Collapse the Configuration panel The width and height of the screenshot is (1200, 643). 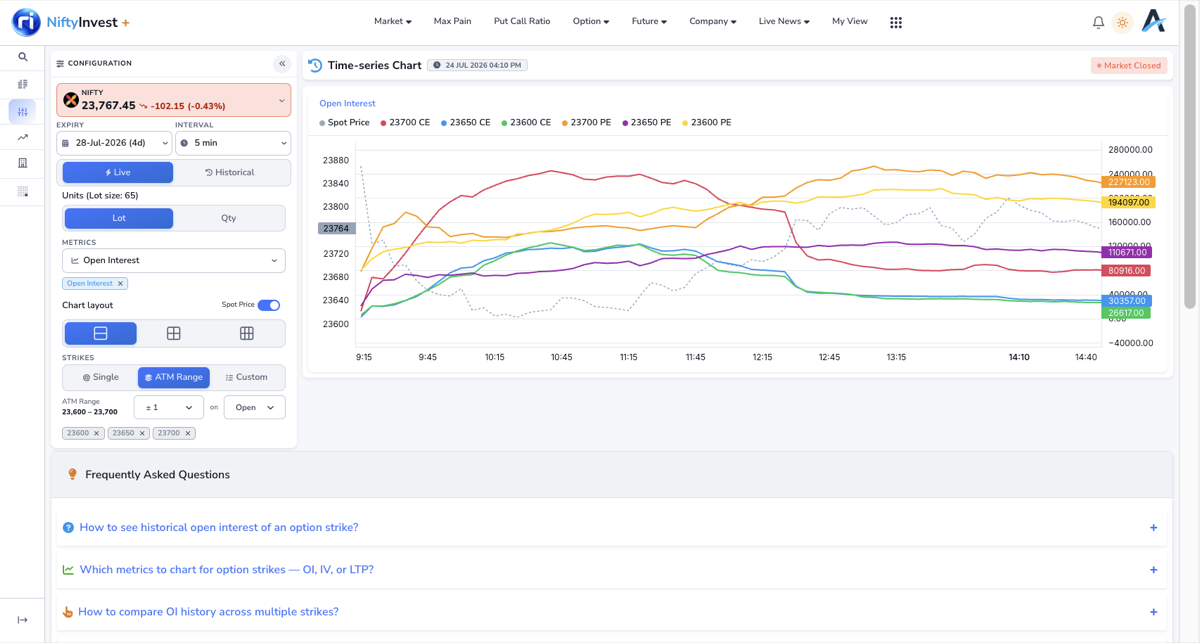[x=282, y=64]
